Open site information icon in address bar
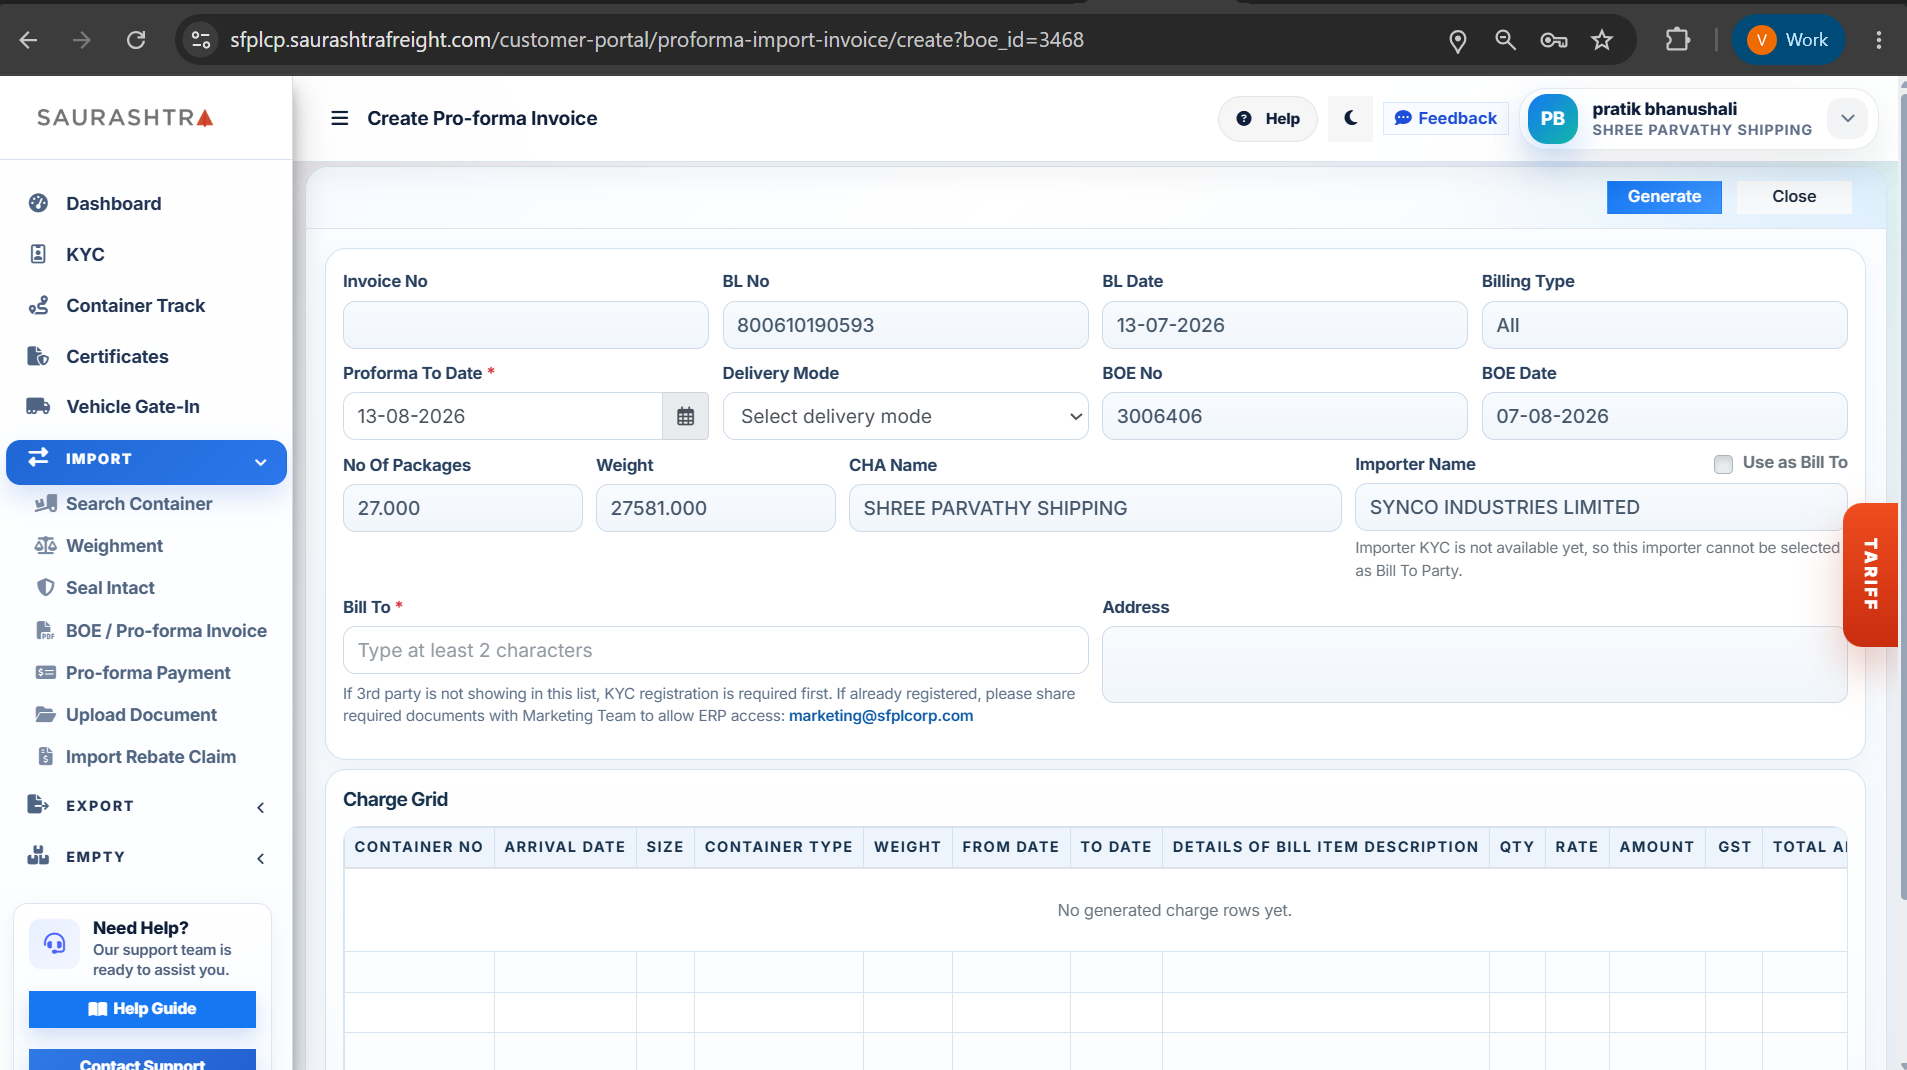This screenshot has width=1907, height=1070. 201,40
